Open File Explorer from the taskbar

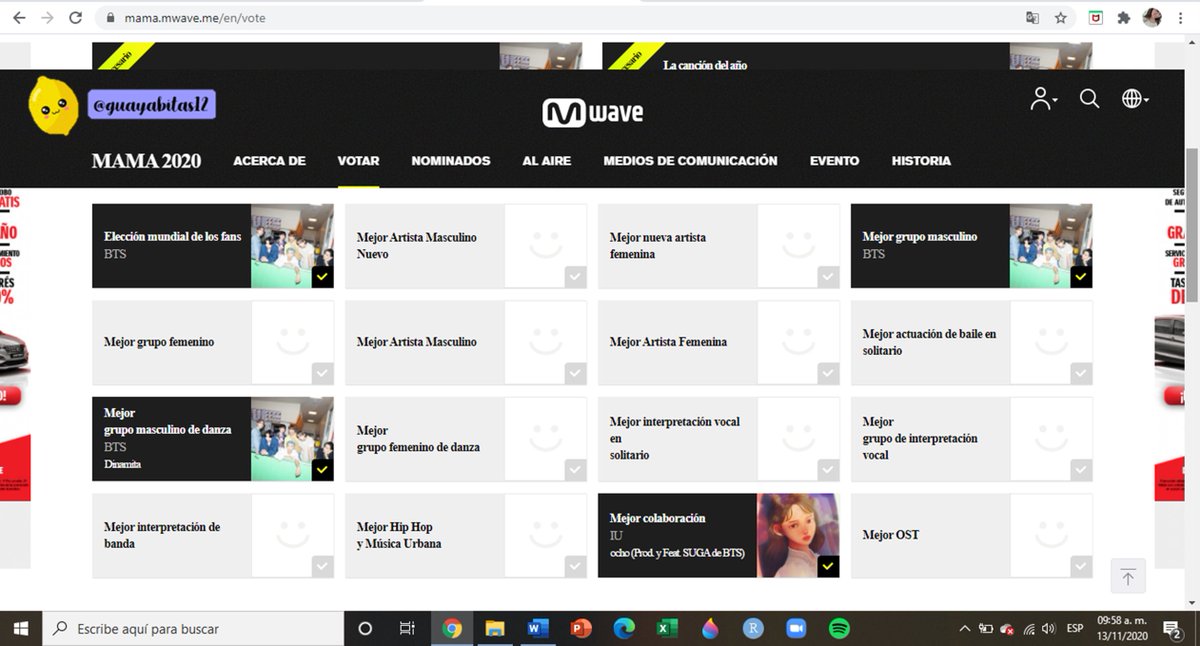click(x=495, y=628)
